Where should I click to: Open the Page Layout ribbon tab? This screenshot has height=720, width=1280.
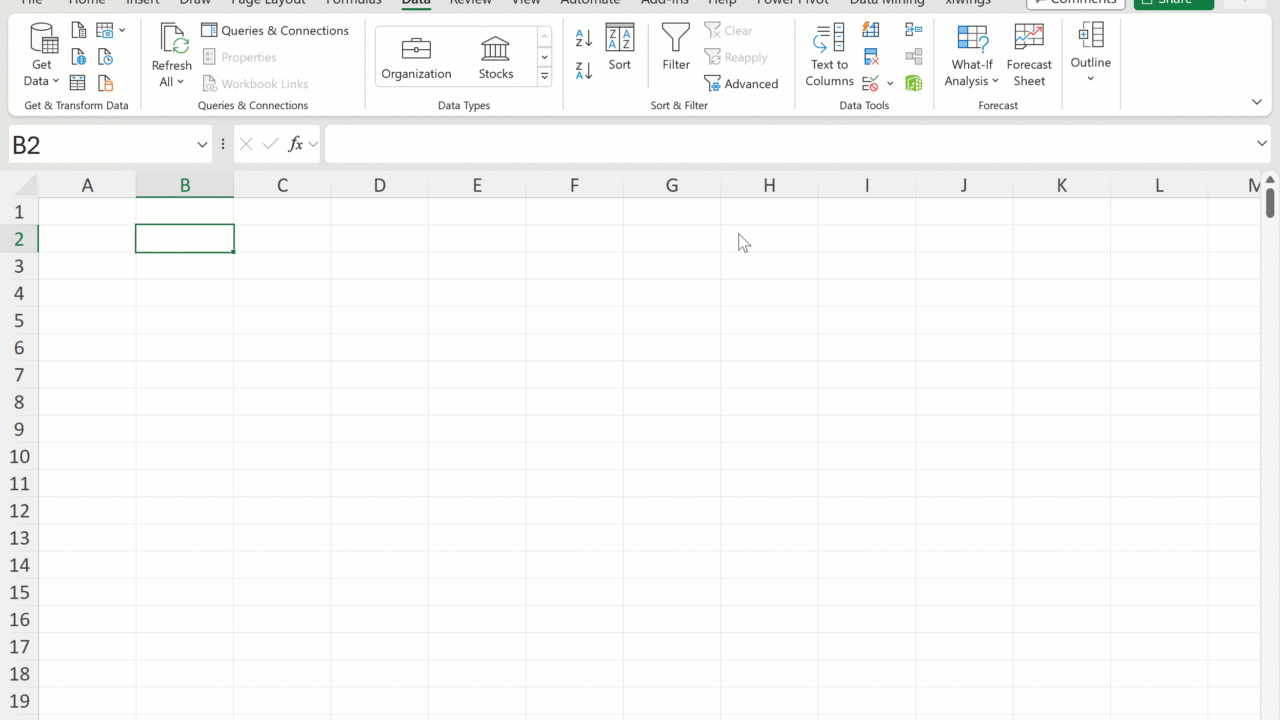269,3
